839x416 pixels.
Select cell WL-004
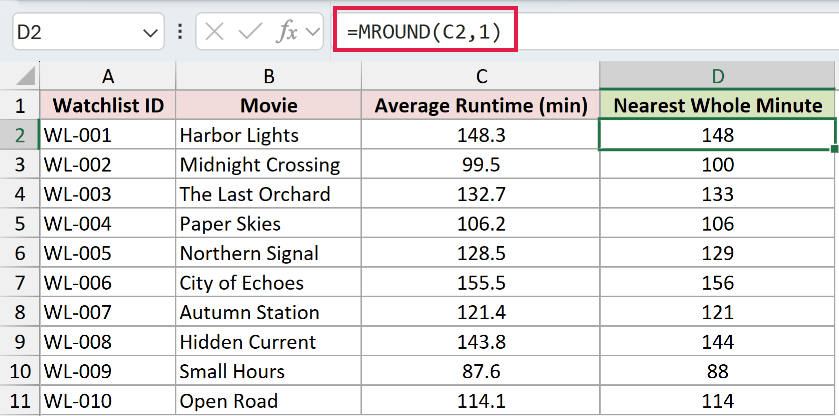pyautogui.click(x=108, y=223)
